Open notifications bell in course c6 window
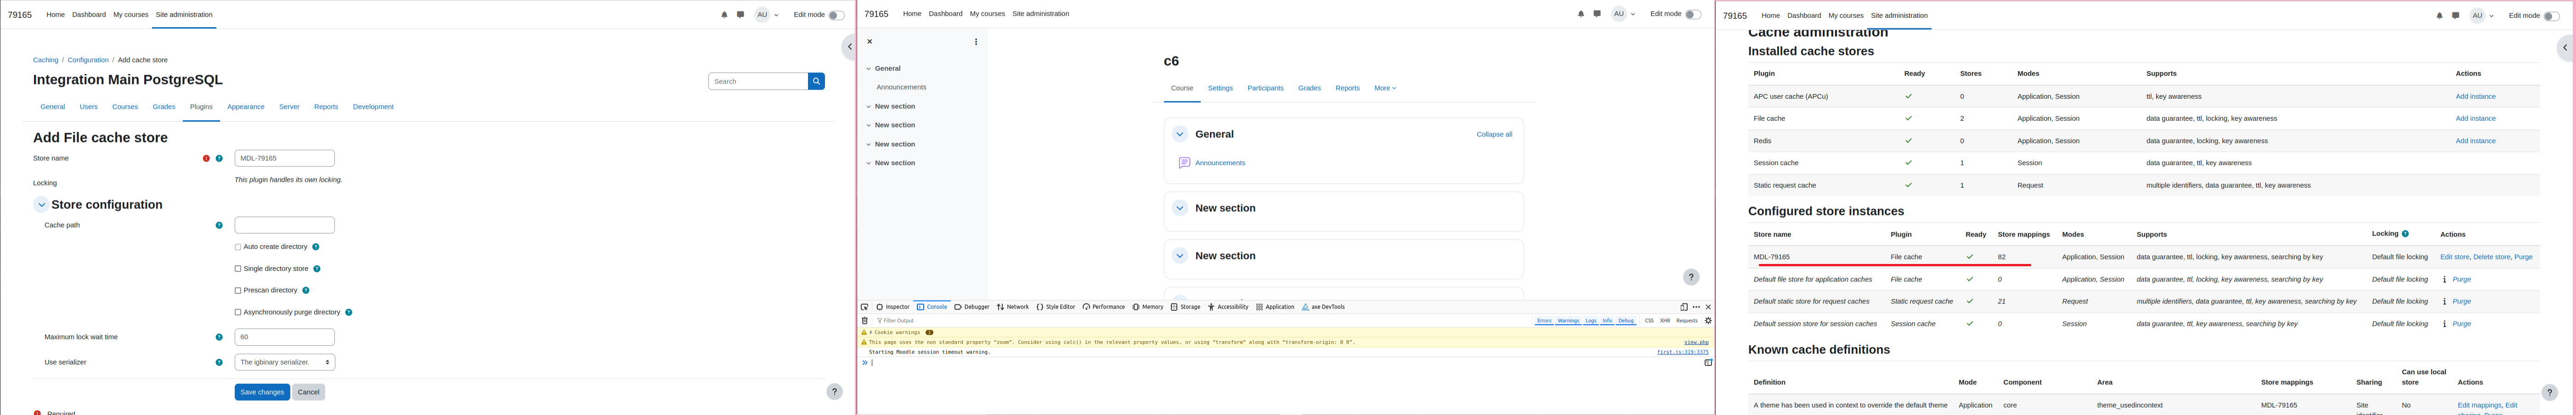The width and height of the screenshot is (2576, 415). (x=1581, y=14)
